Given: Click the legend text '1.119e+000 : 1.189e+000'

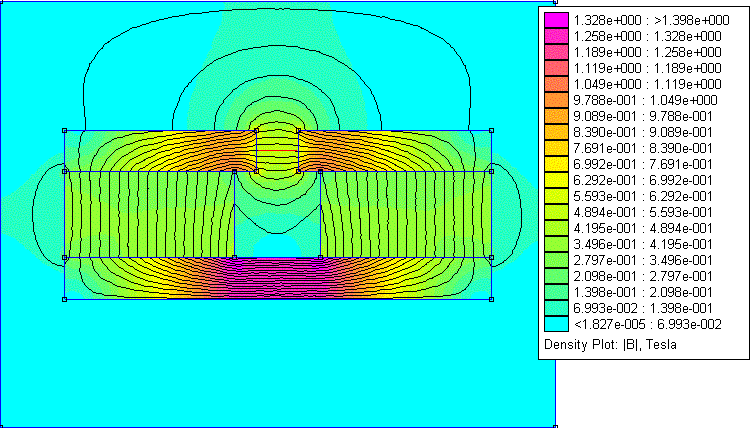Looking at the screenshot, I should [648, 68].
